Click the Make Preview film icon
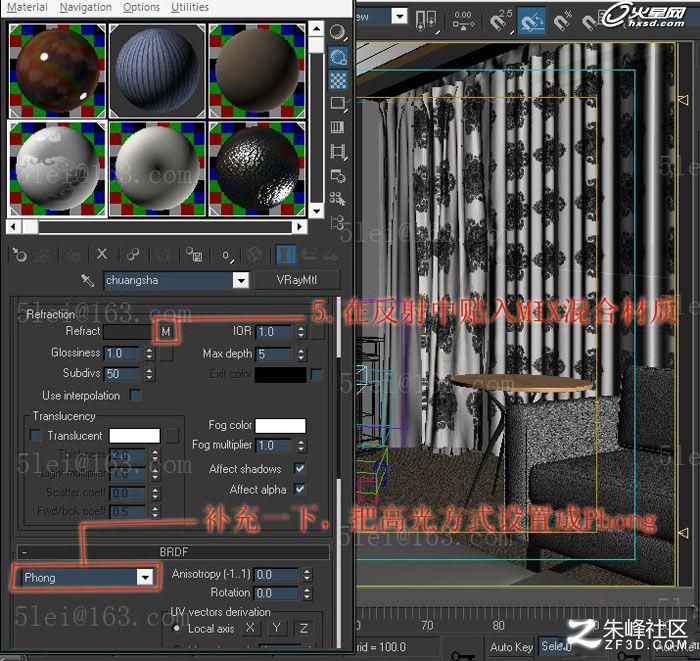The height and width of the screenshot is (661, 700). click(338, 151)
